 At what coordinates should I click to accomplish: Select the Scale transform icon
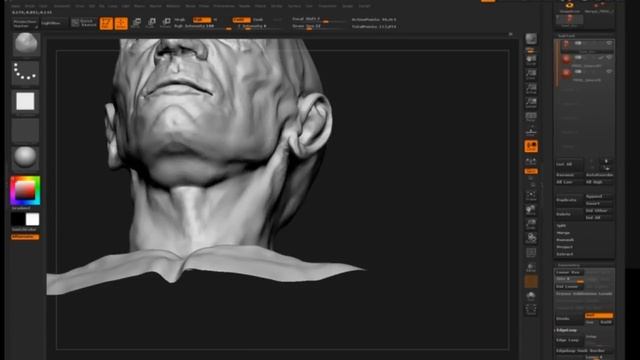(x=151, y=23)
